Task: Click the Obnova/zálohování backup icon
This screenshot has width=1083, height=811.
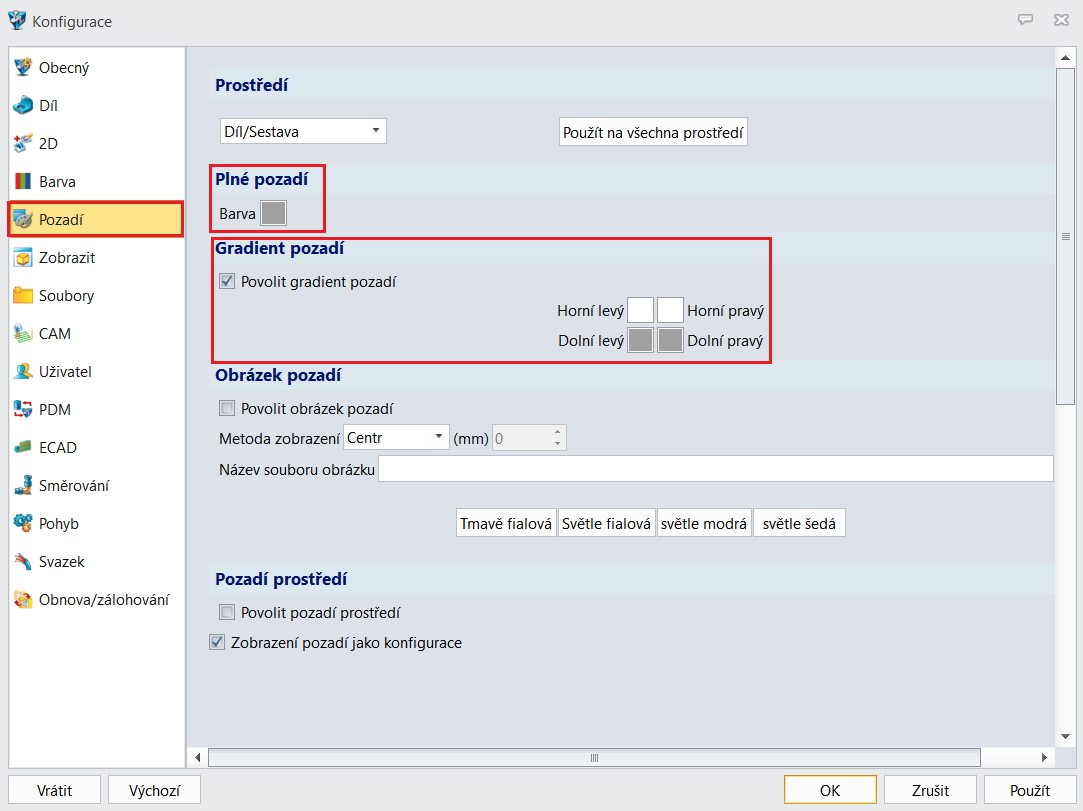Action: click(x=23, y=599)
